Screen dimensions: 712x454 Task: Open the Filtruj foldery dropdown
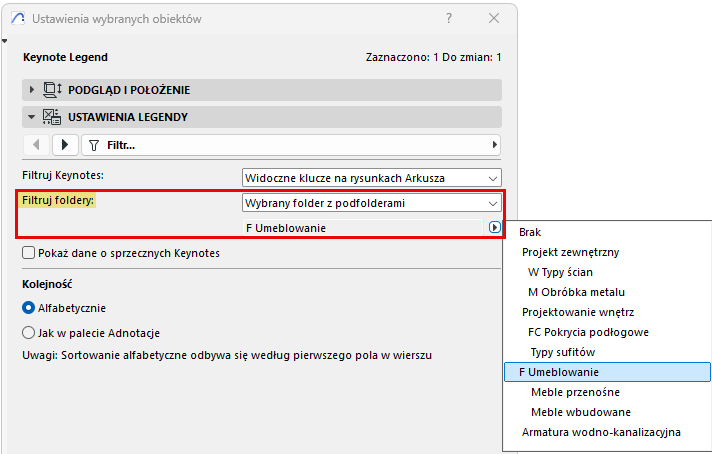click(371, 203)
